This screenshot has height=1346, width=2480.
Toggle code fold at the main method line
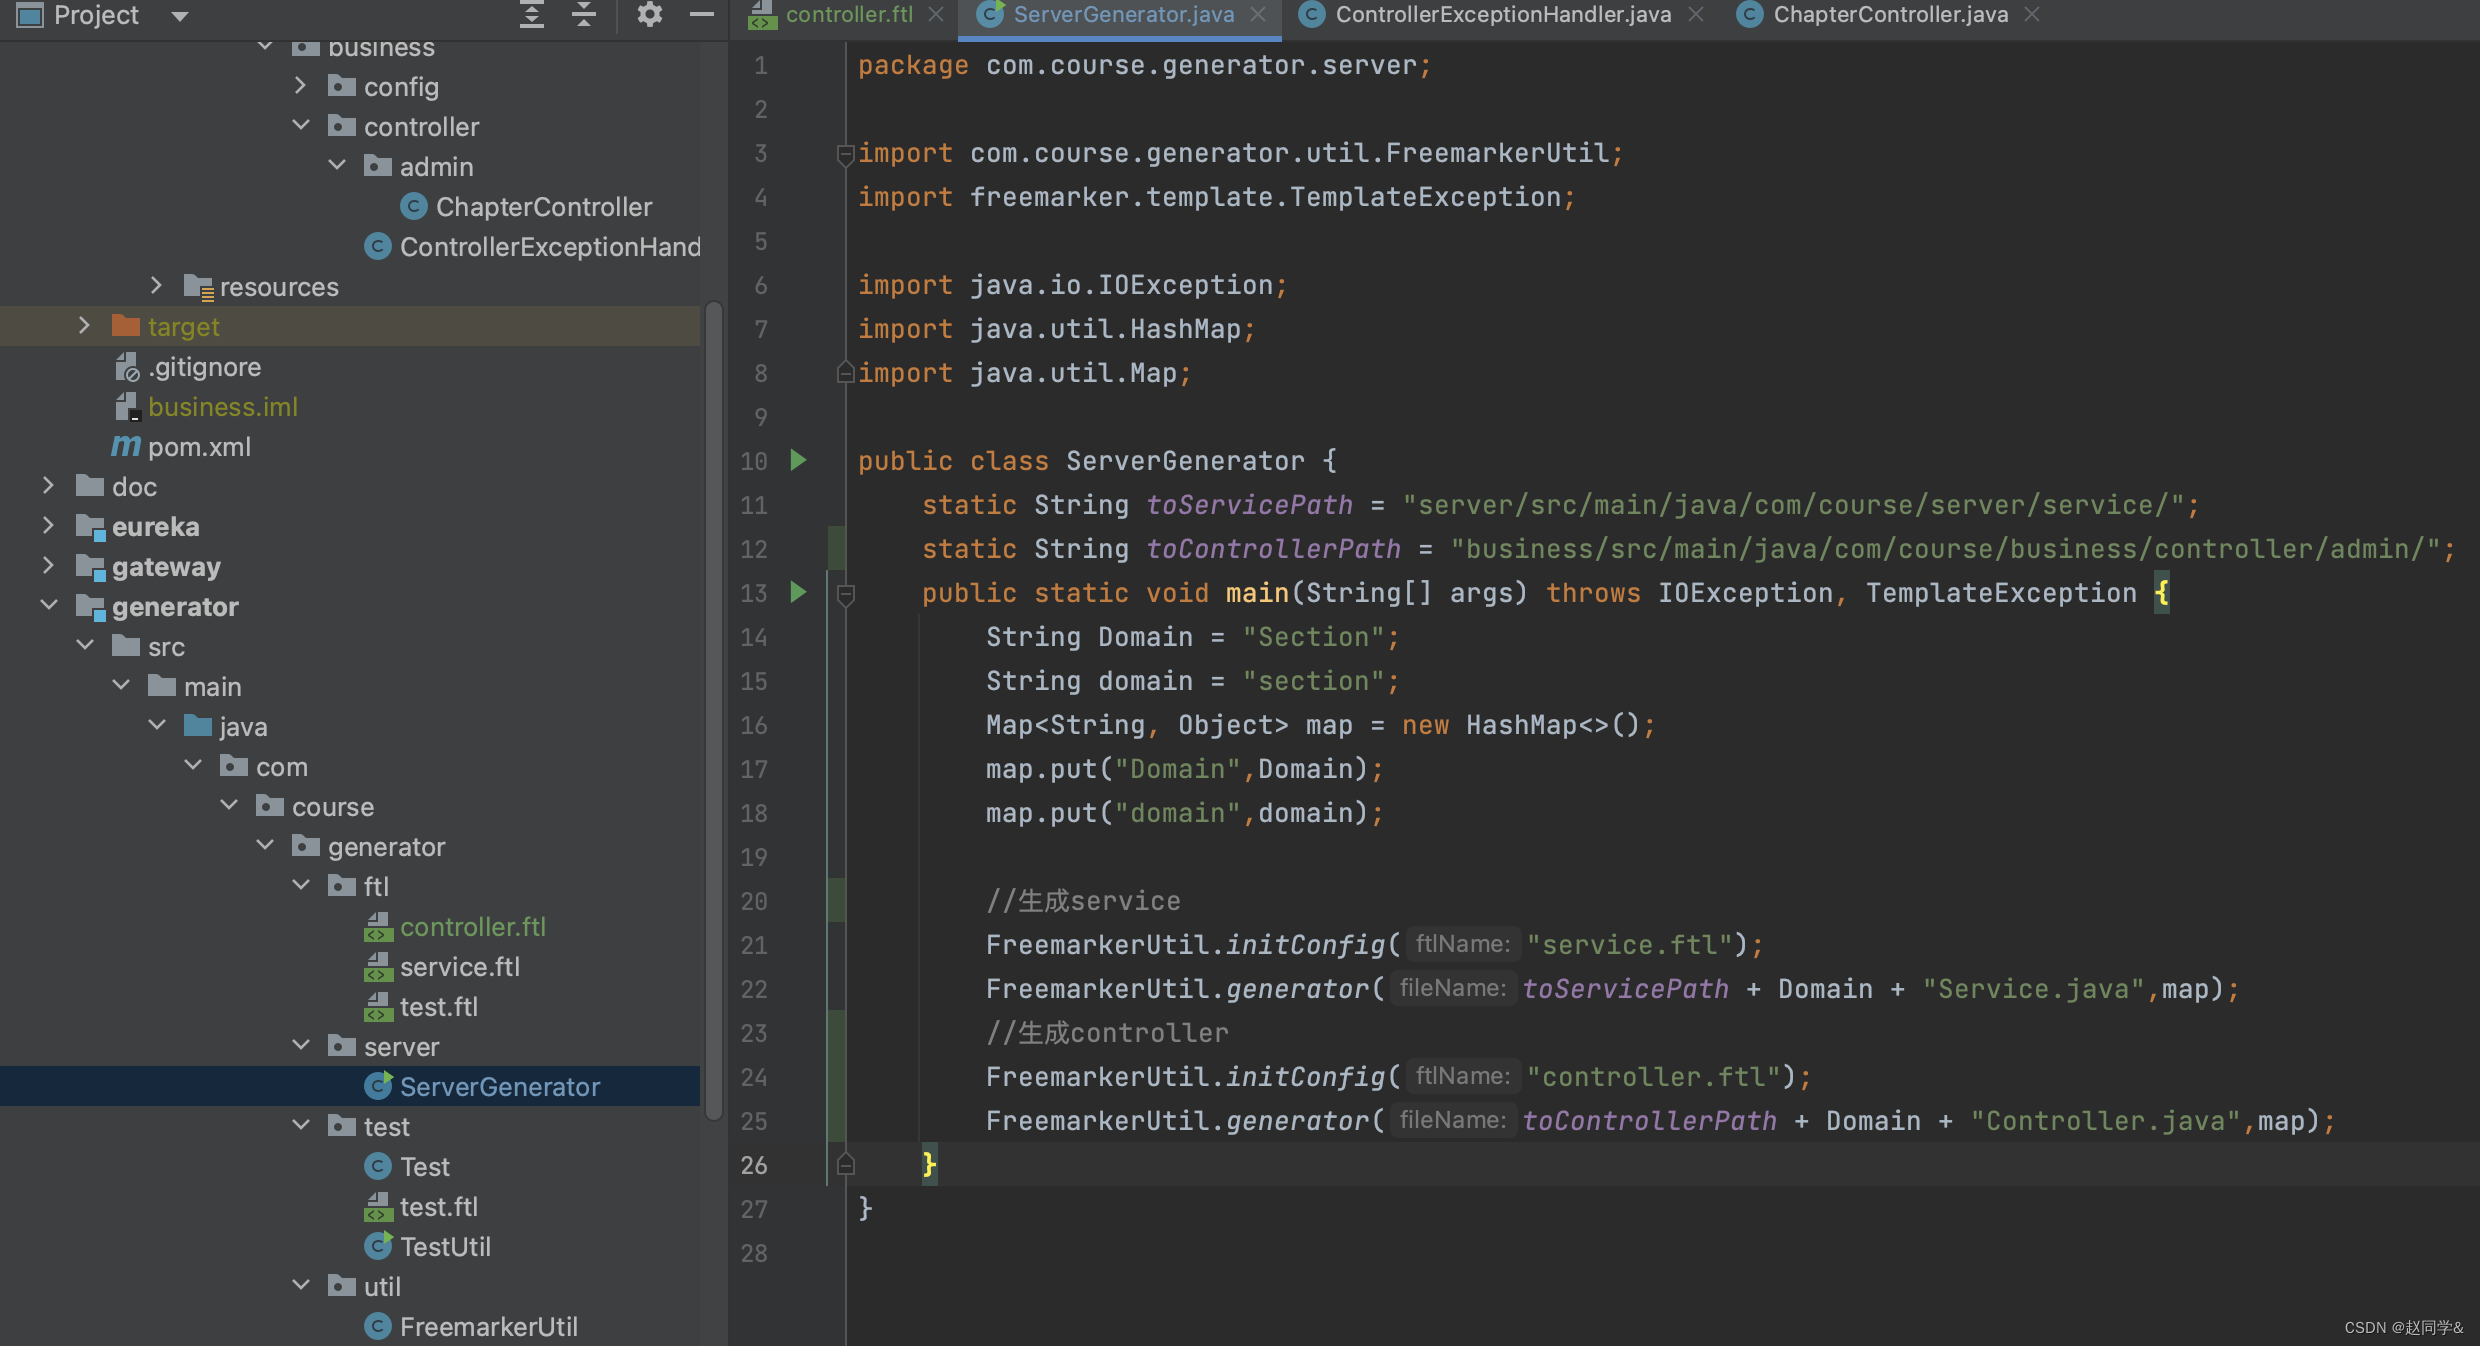(x=845, y=594)
